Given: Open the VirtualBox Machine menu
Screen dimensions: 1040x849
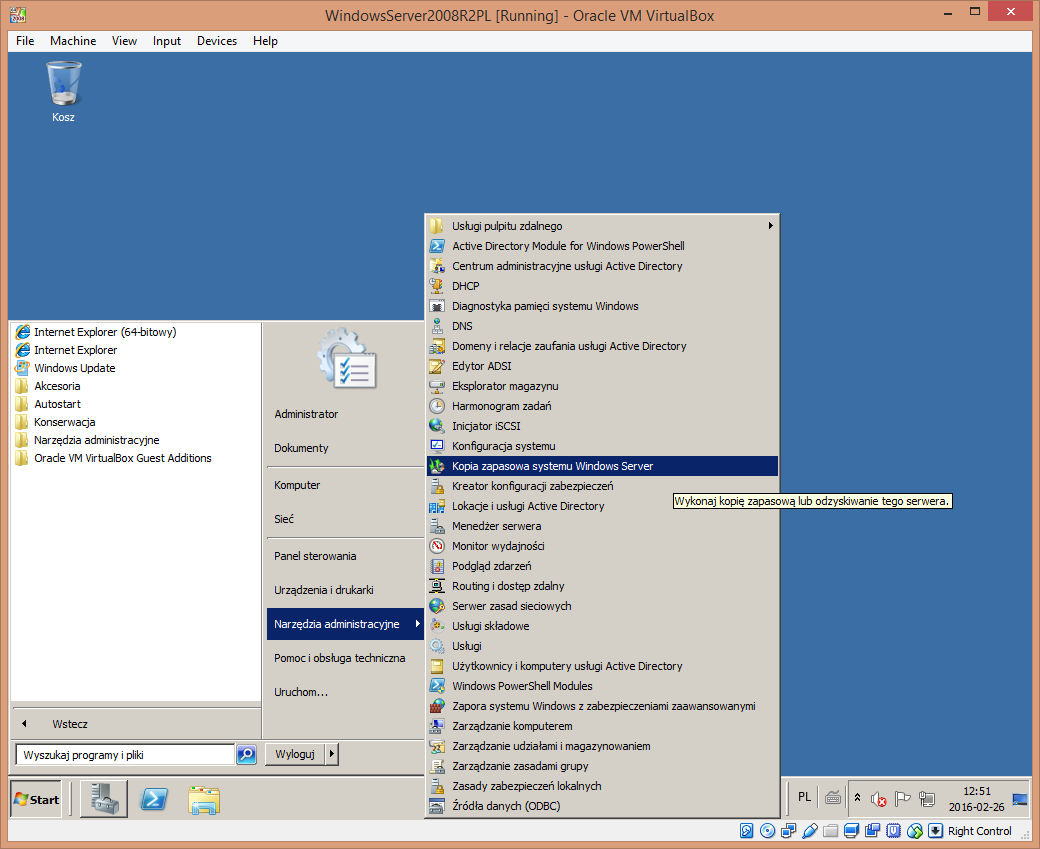Looking at the screenshot, I should click(73, 40).
